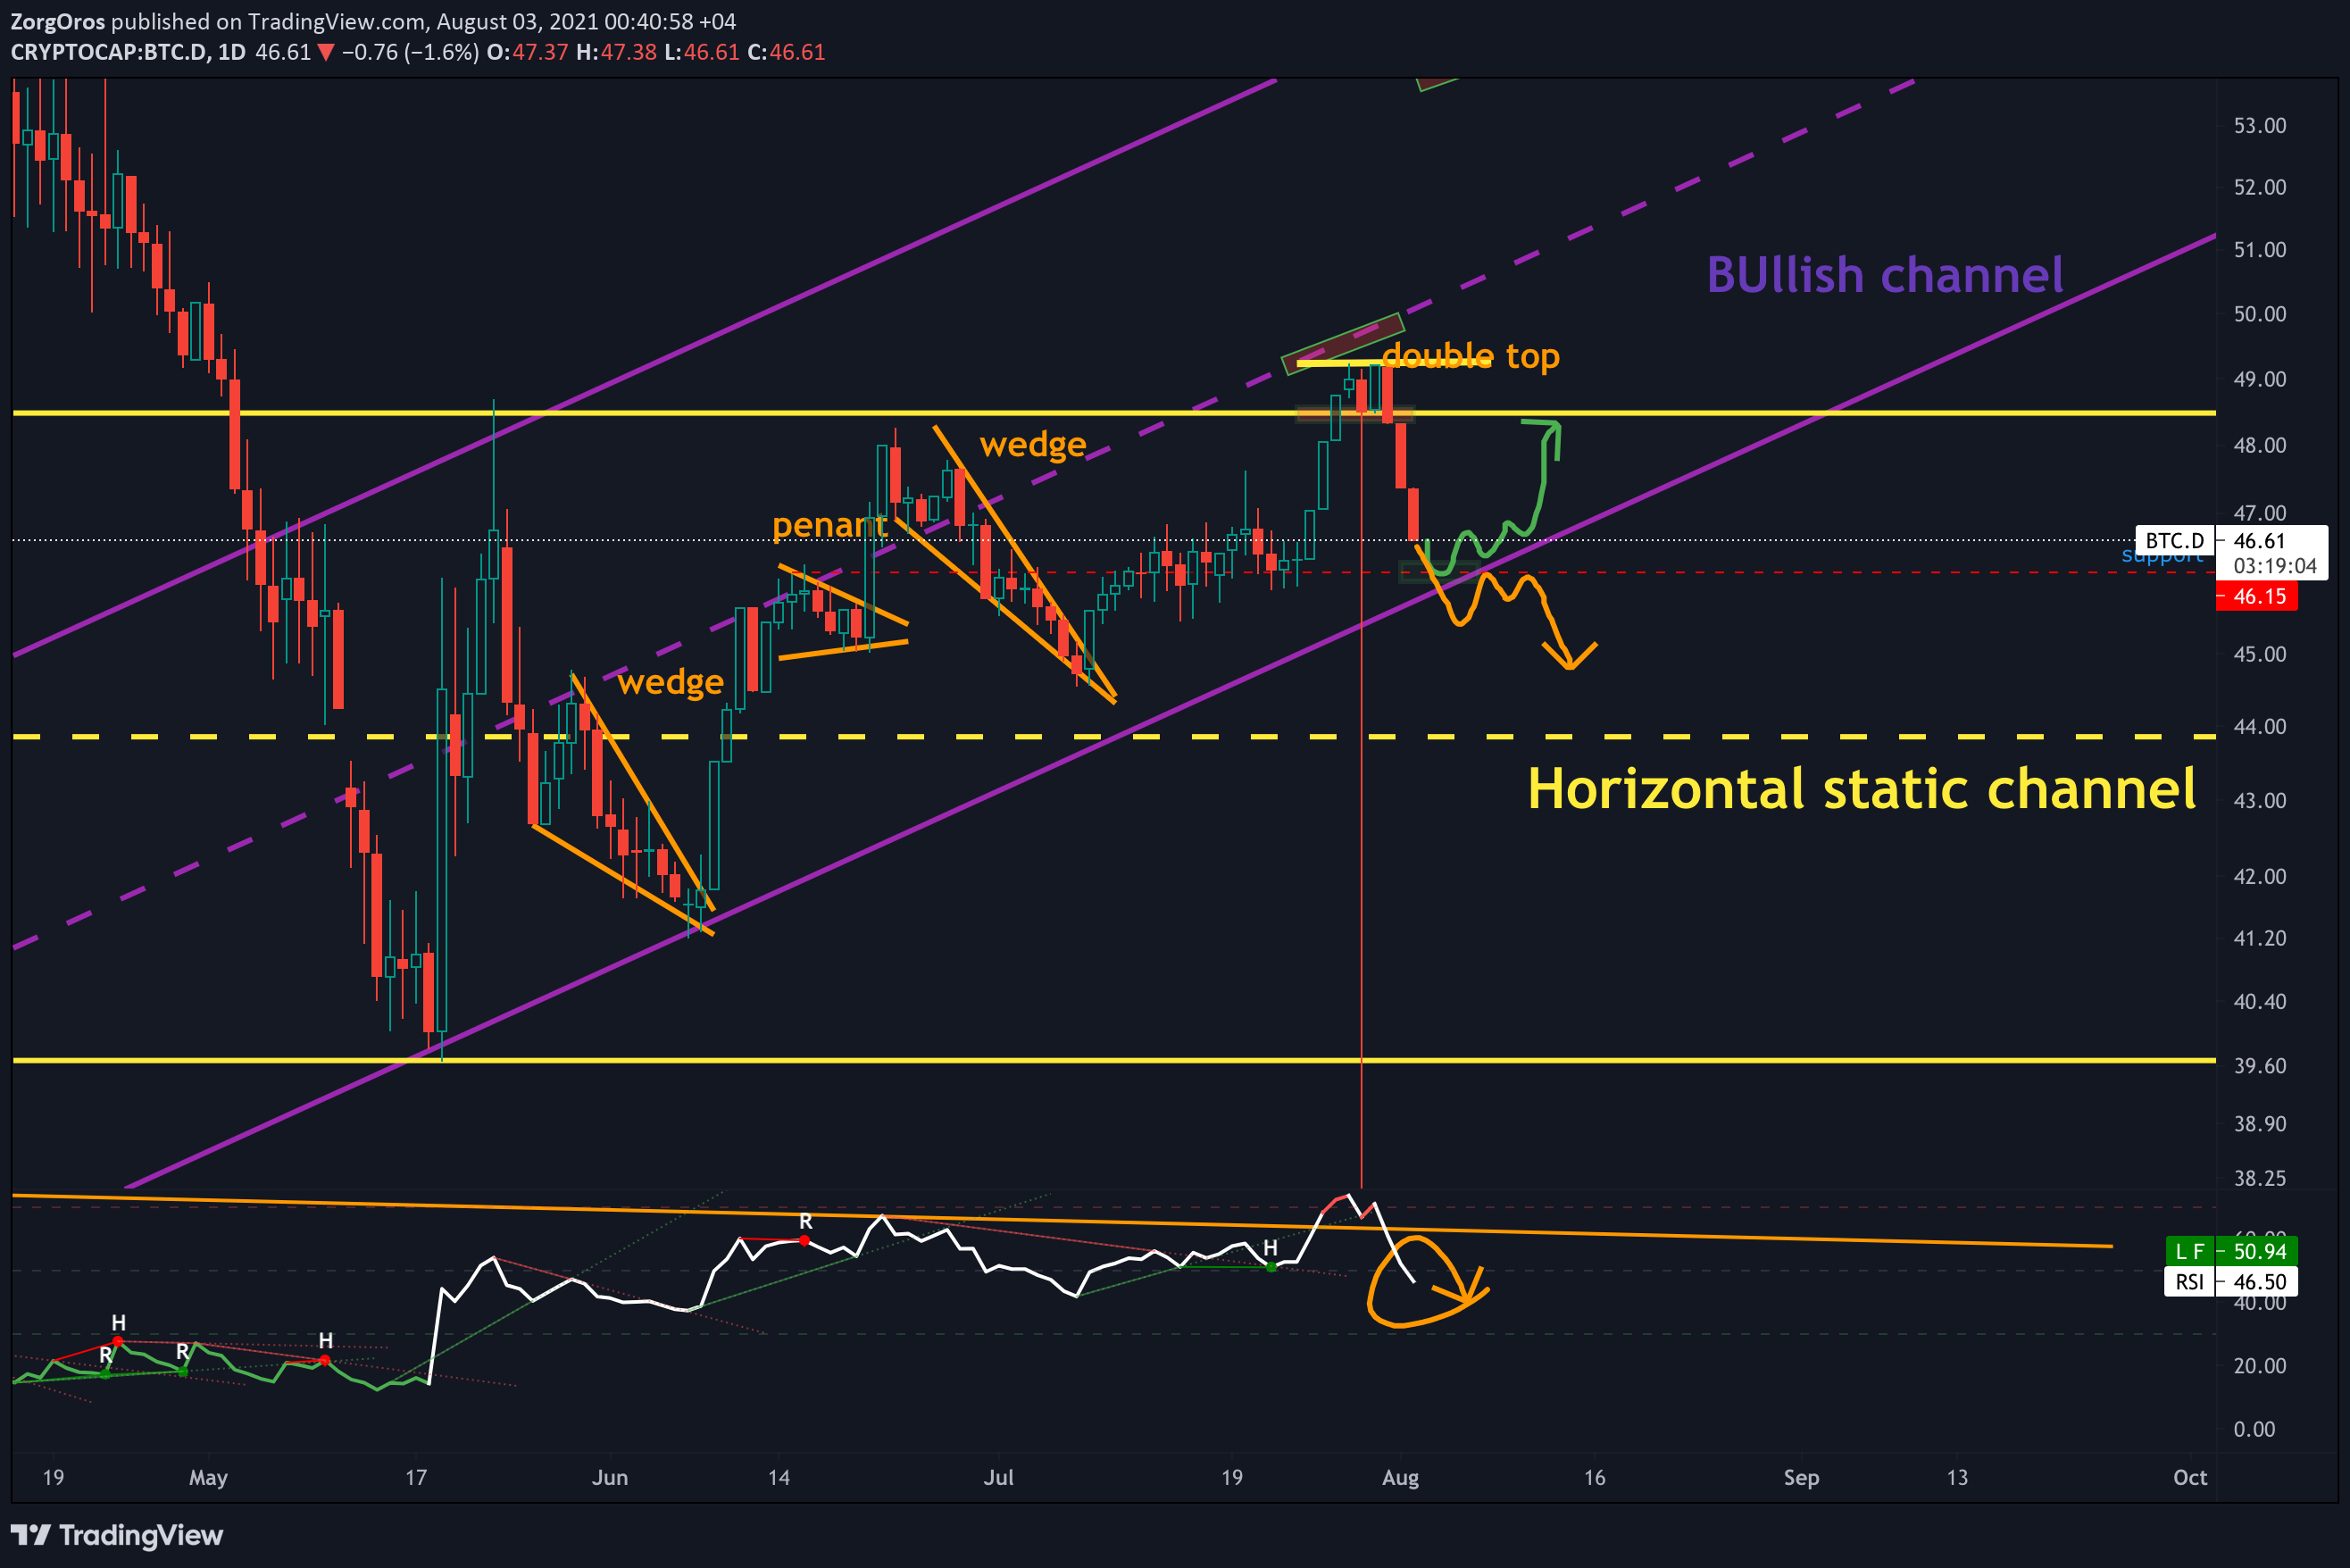Viewport: 2350px width, 1568px height.
Task: Click the blue 'support' label
Action: 2162,556
